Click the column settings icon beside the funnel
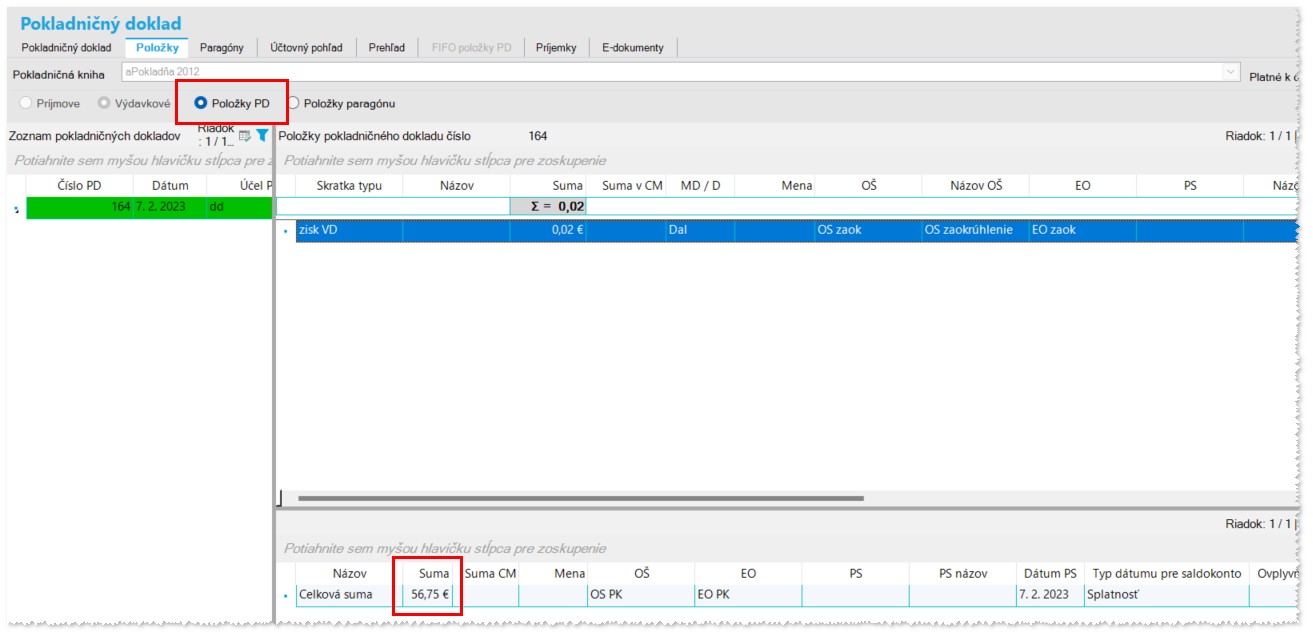Viewport: 1313px width, 638px height. [x=244, y=136]
